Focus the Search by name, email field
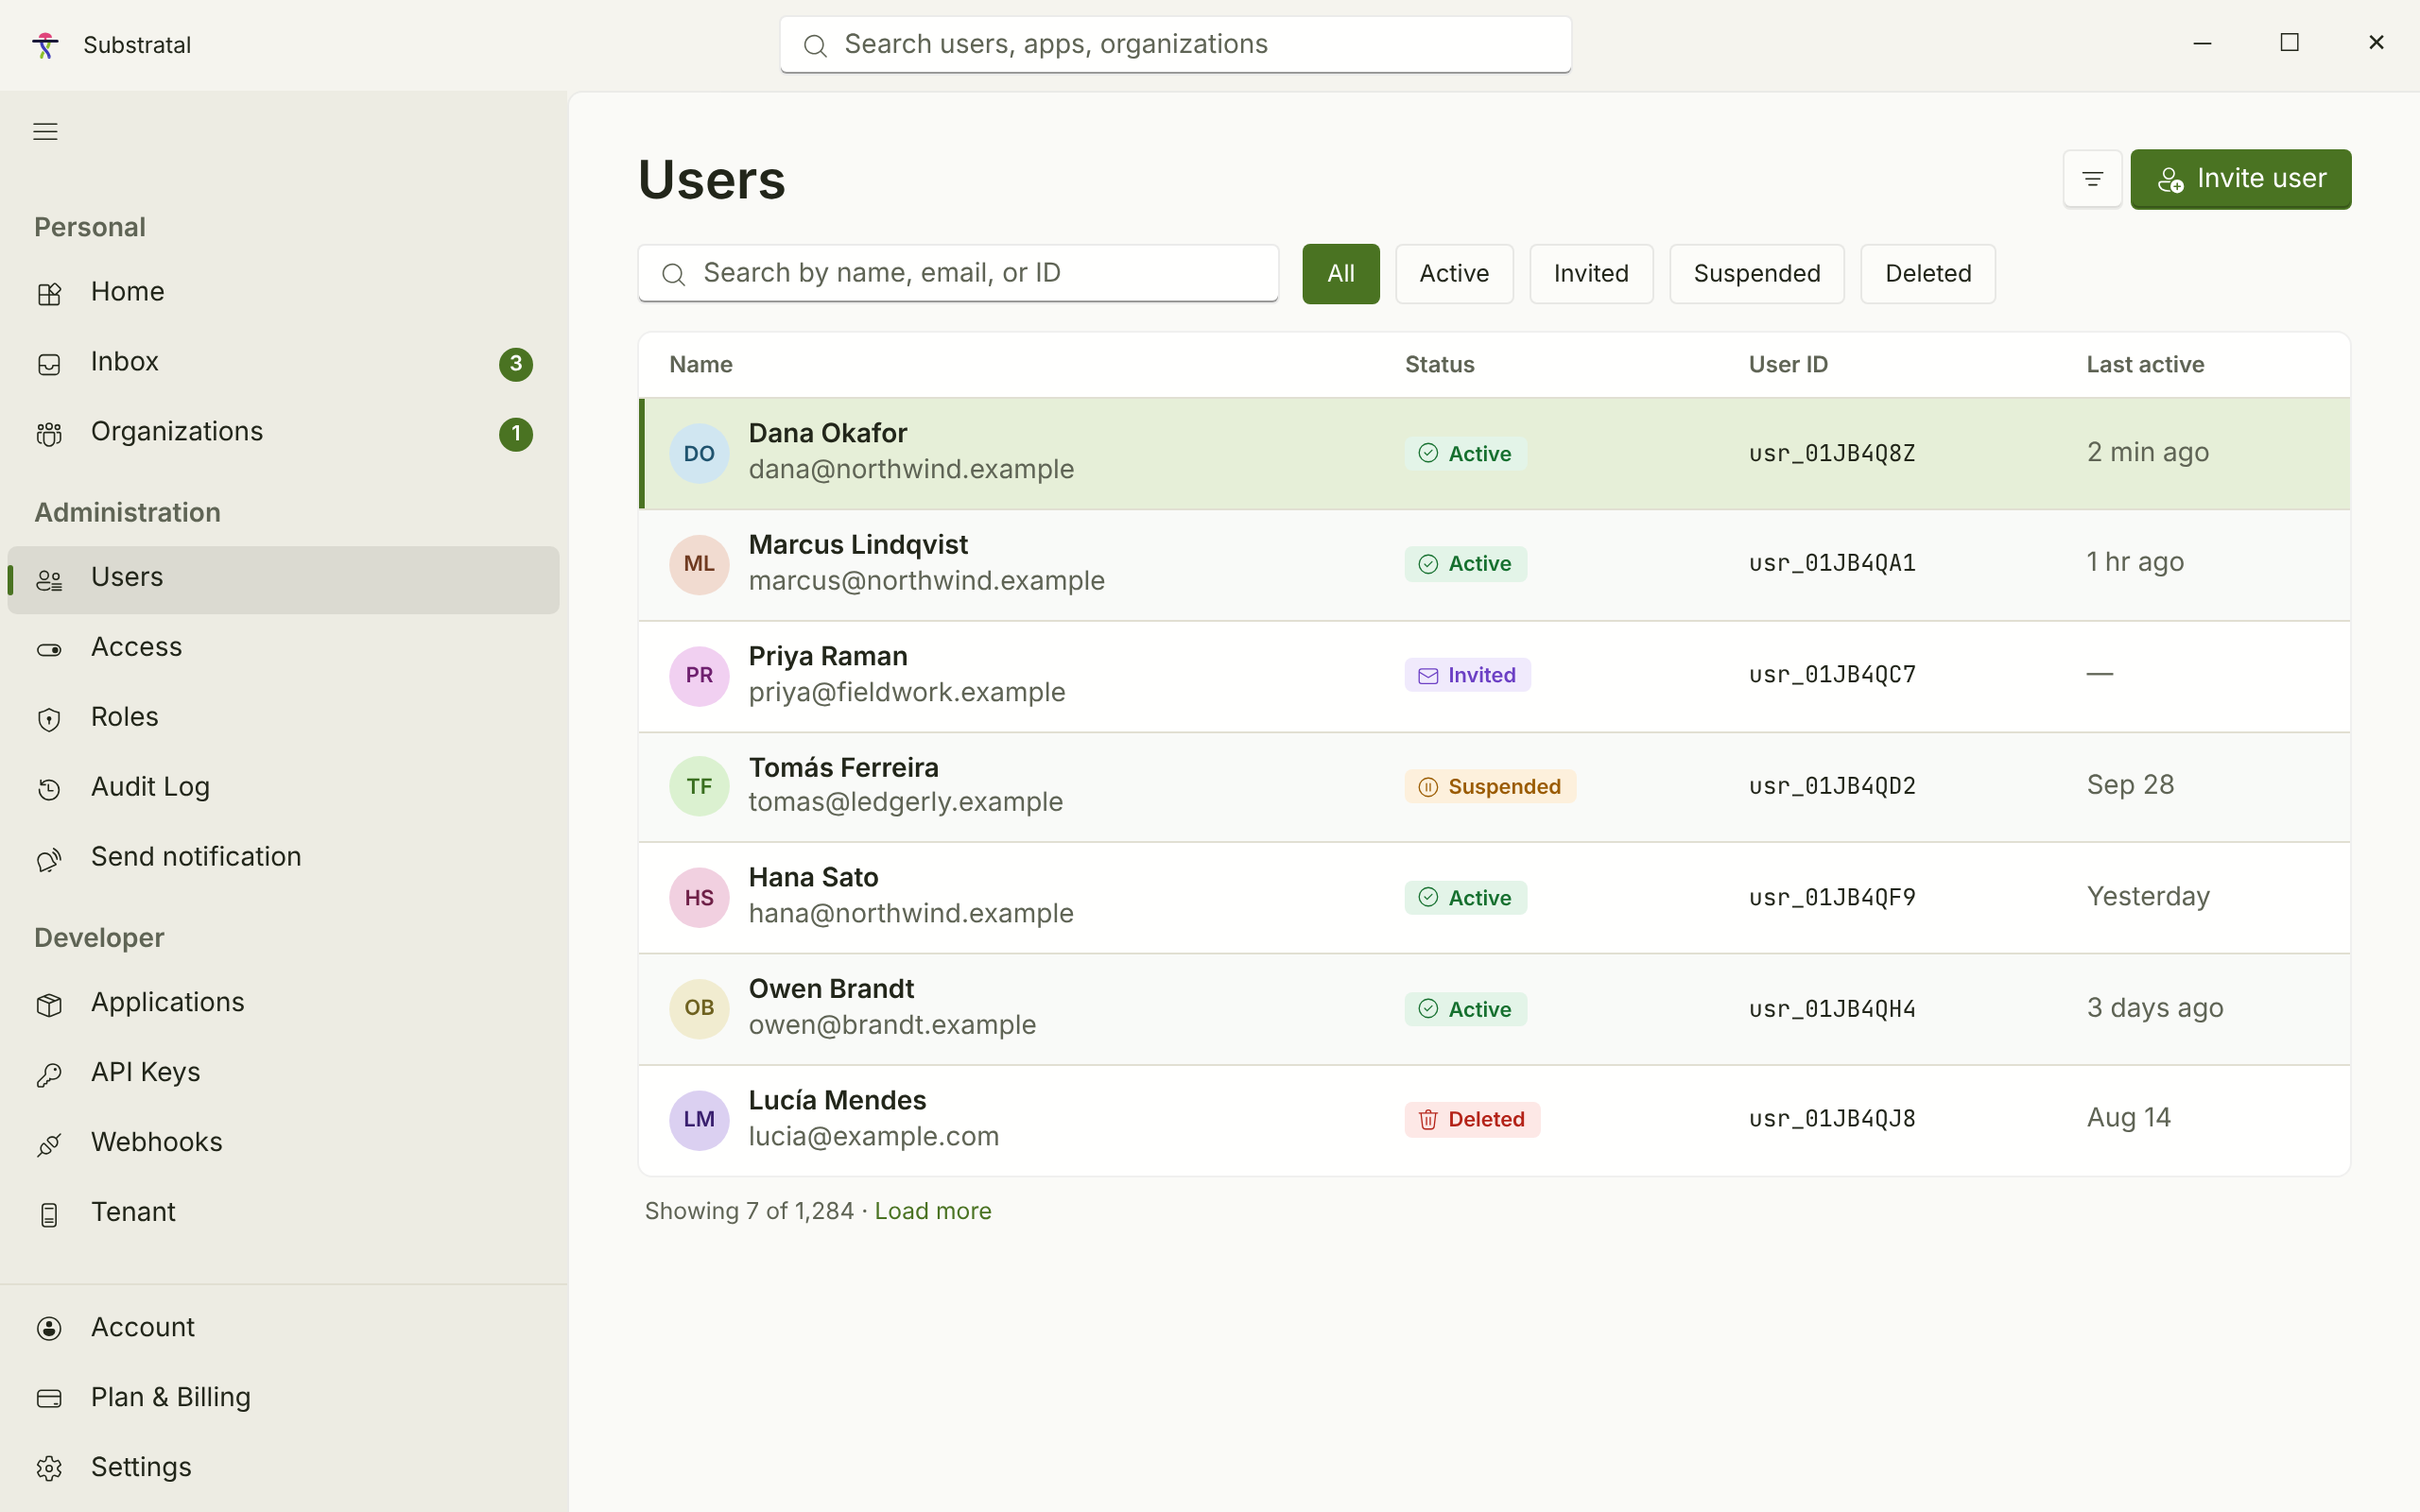The width and height of the screenshot is (2420, 1512). coord(958,273)
